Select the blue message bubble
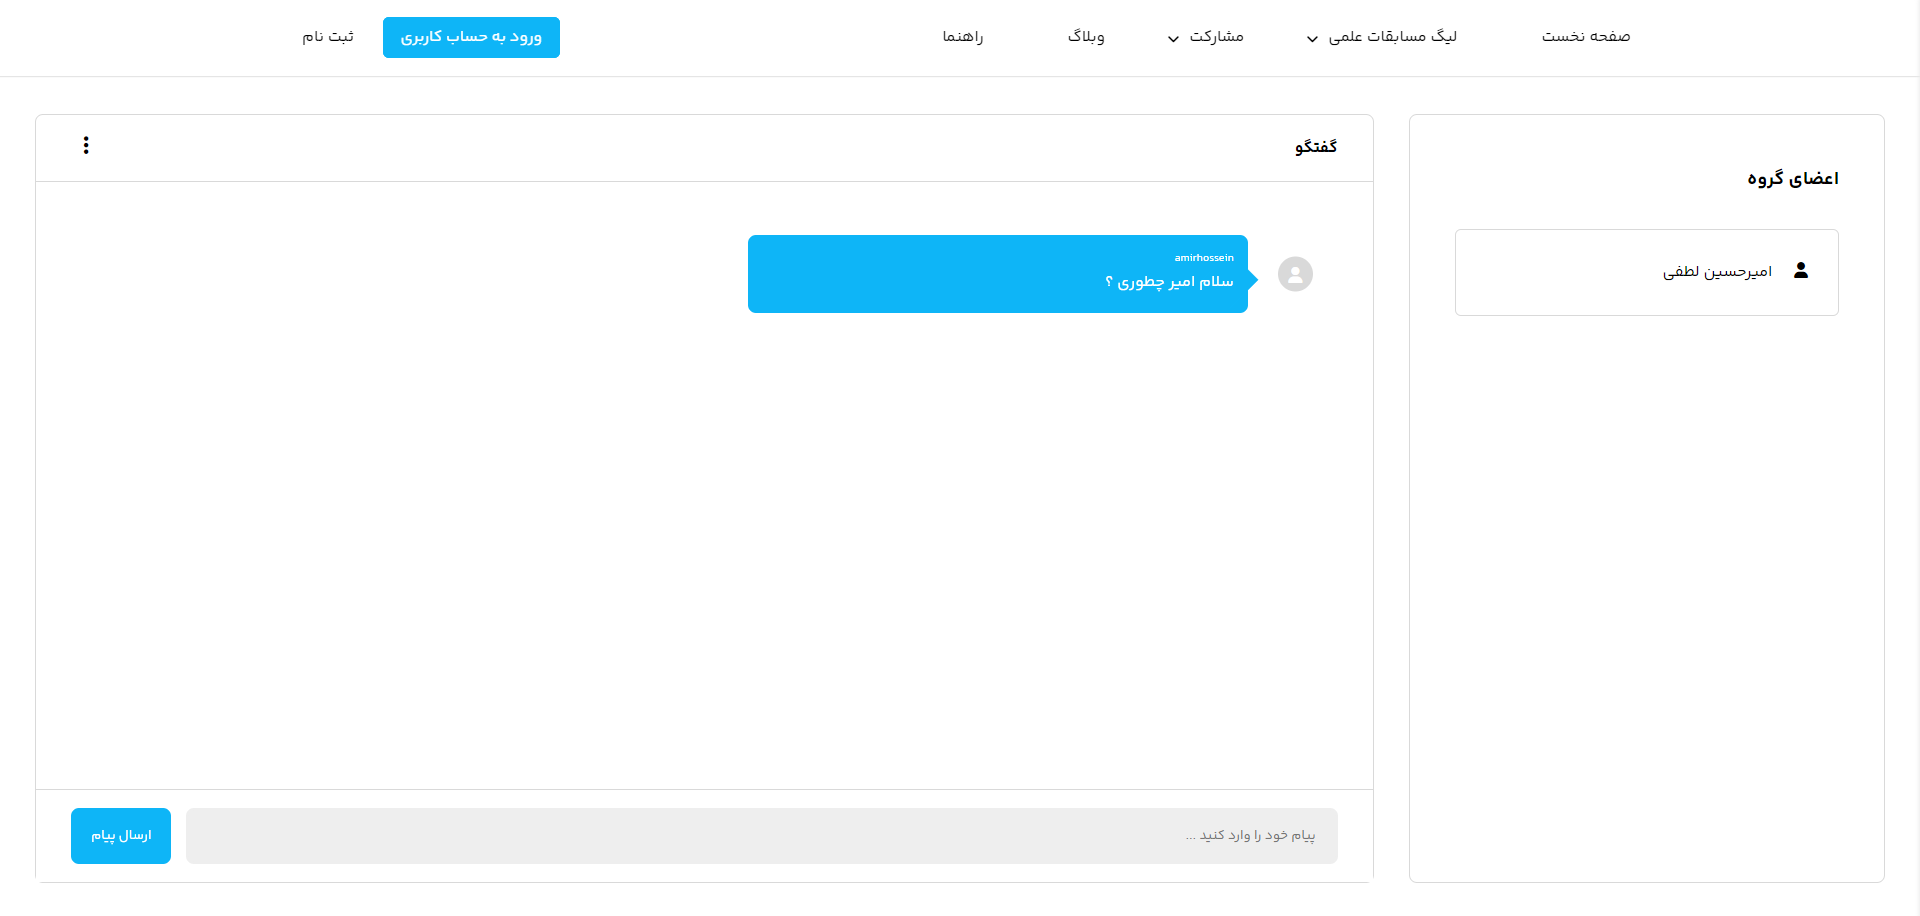Viewport: 1920px width, 916px height. (x=997, y=273)
